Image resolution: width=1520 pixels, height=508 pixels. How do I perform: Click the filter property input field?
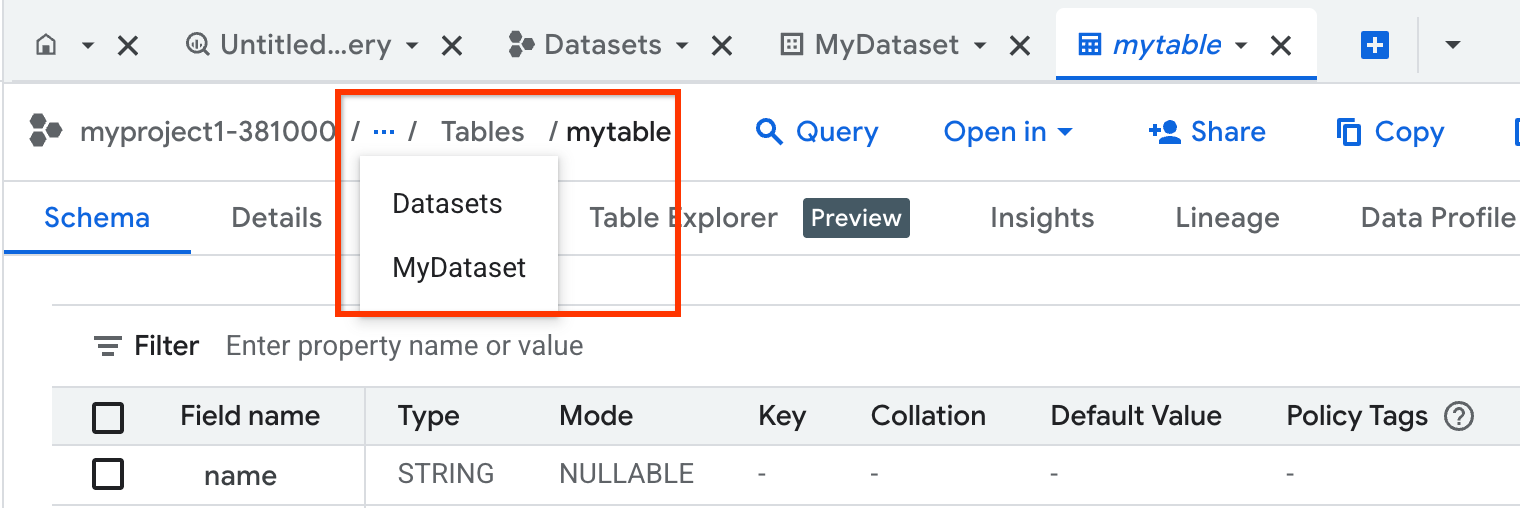click(404, 346)
